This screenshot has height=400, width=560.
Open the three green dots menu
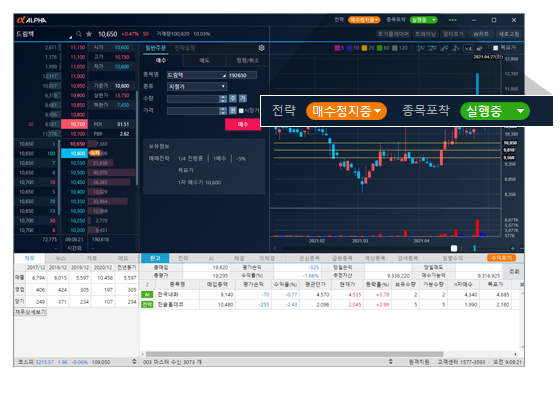click(452, 20)
